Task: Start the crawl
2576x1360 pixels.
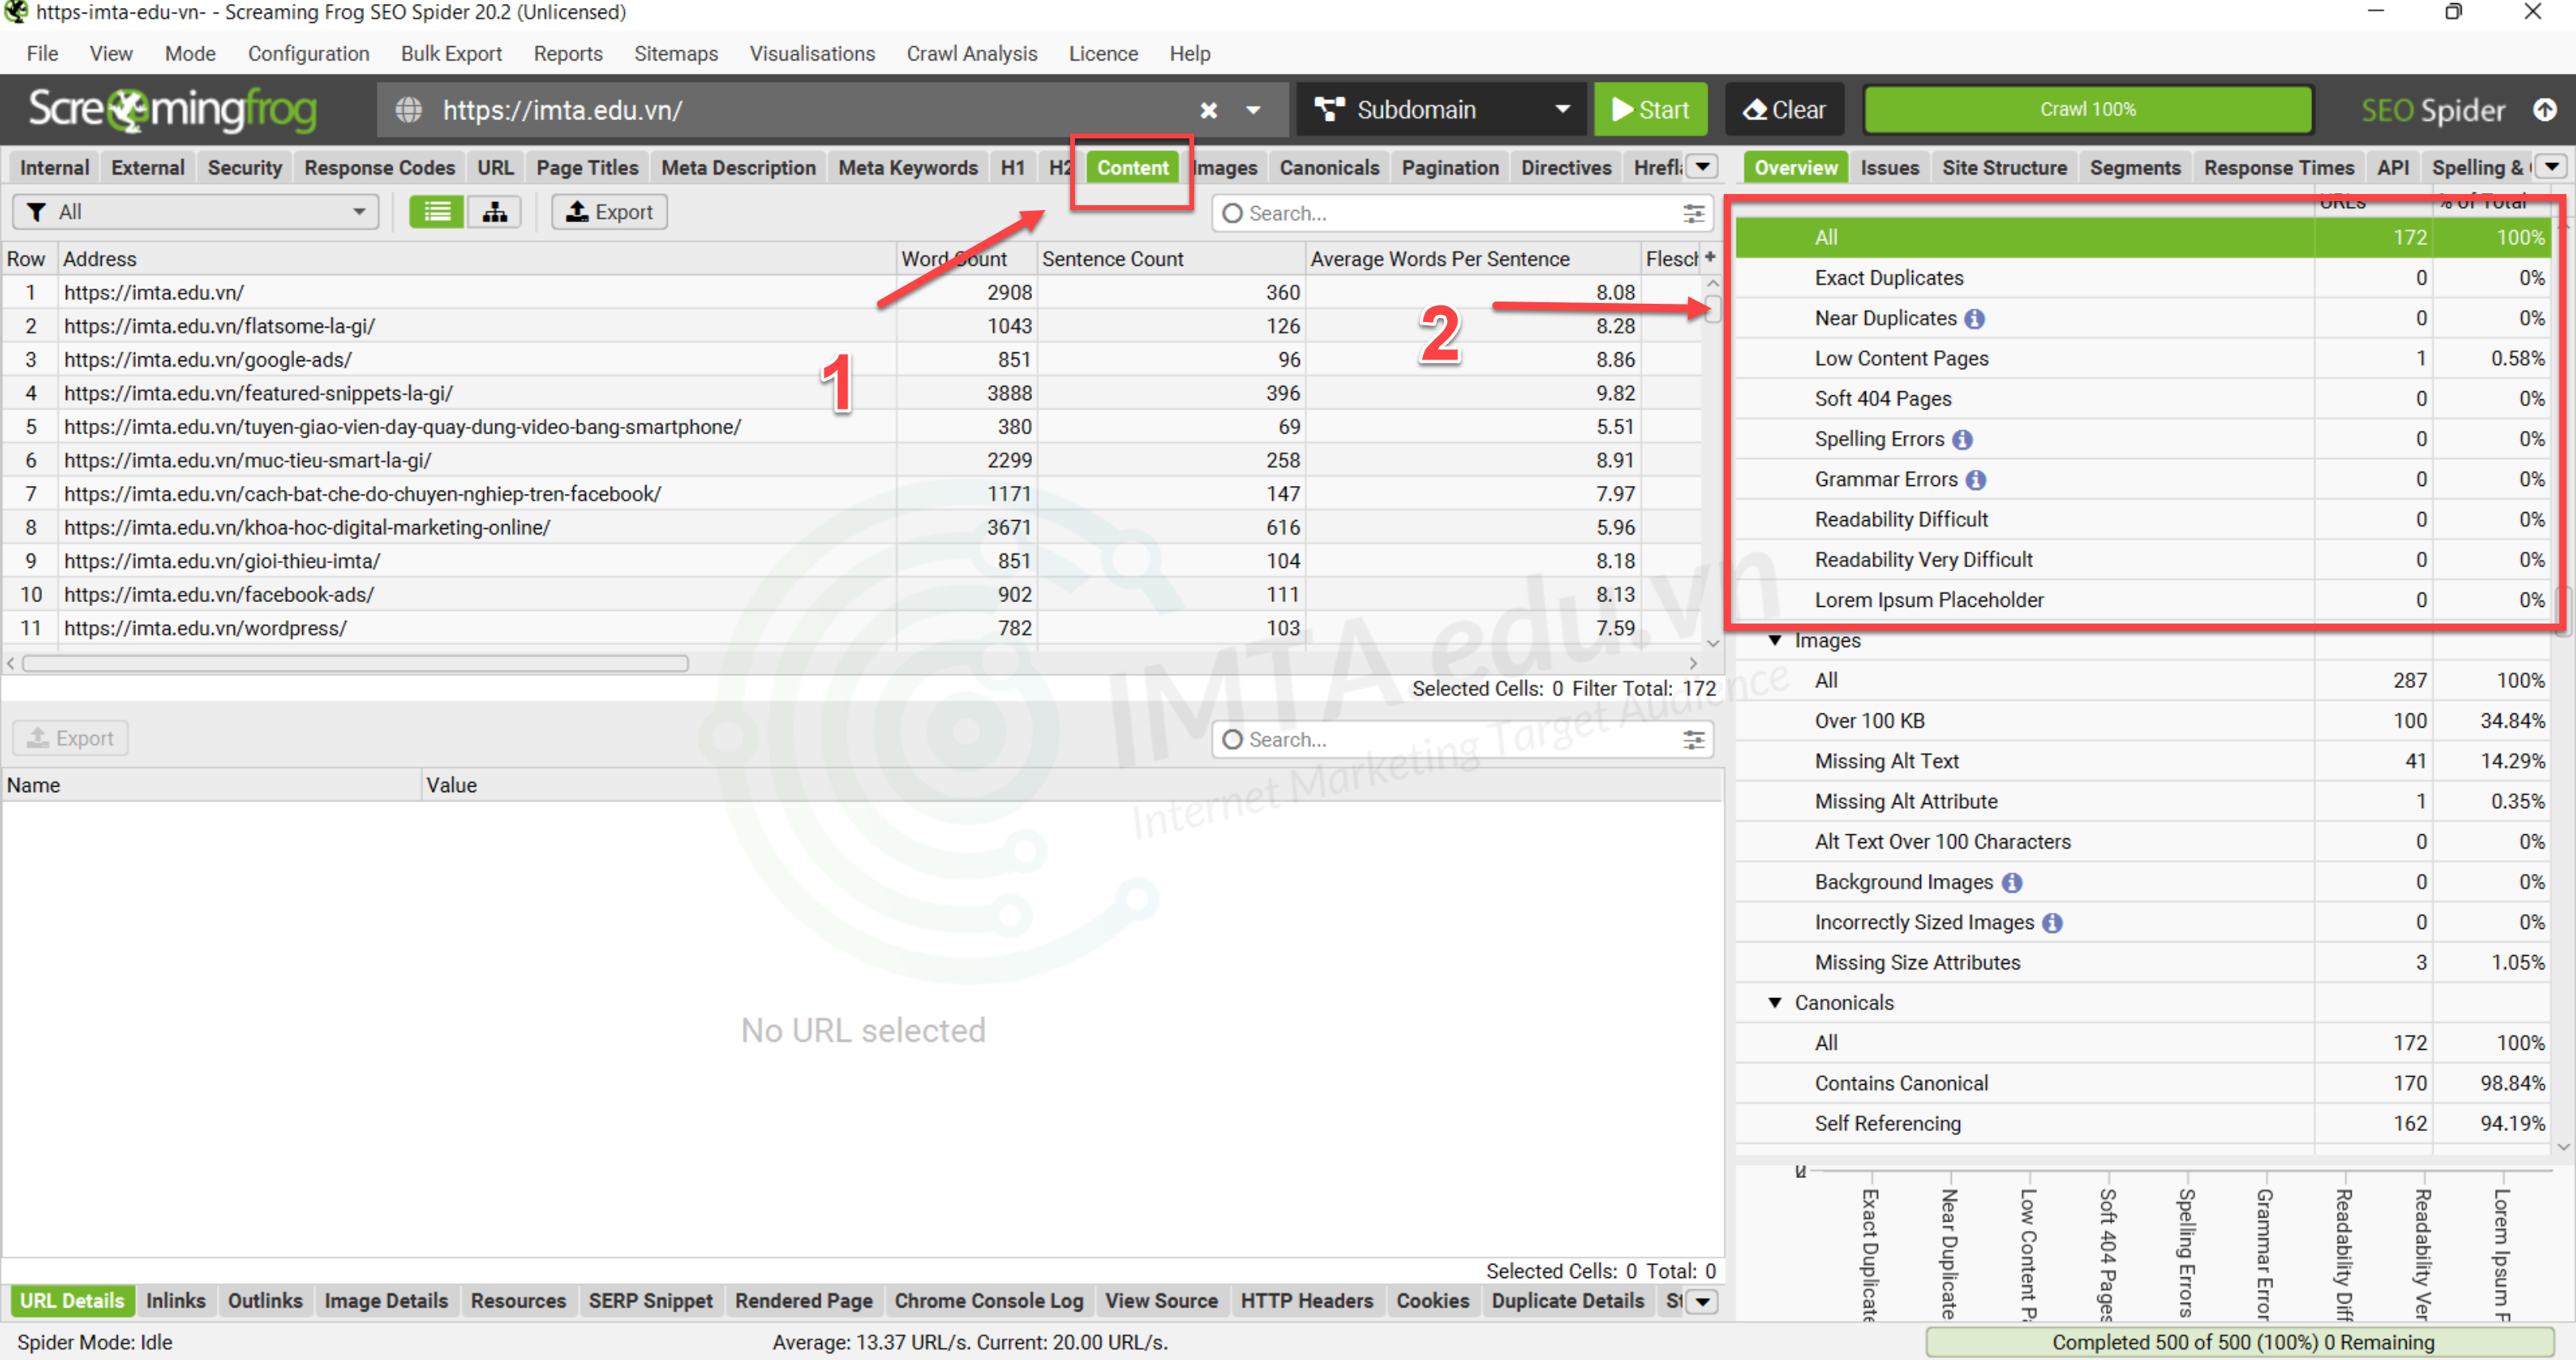Action: pos(1650,110)
